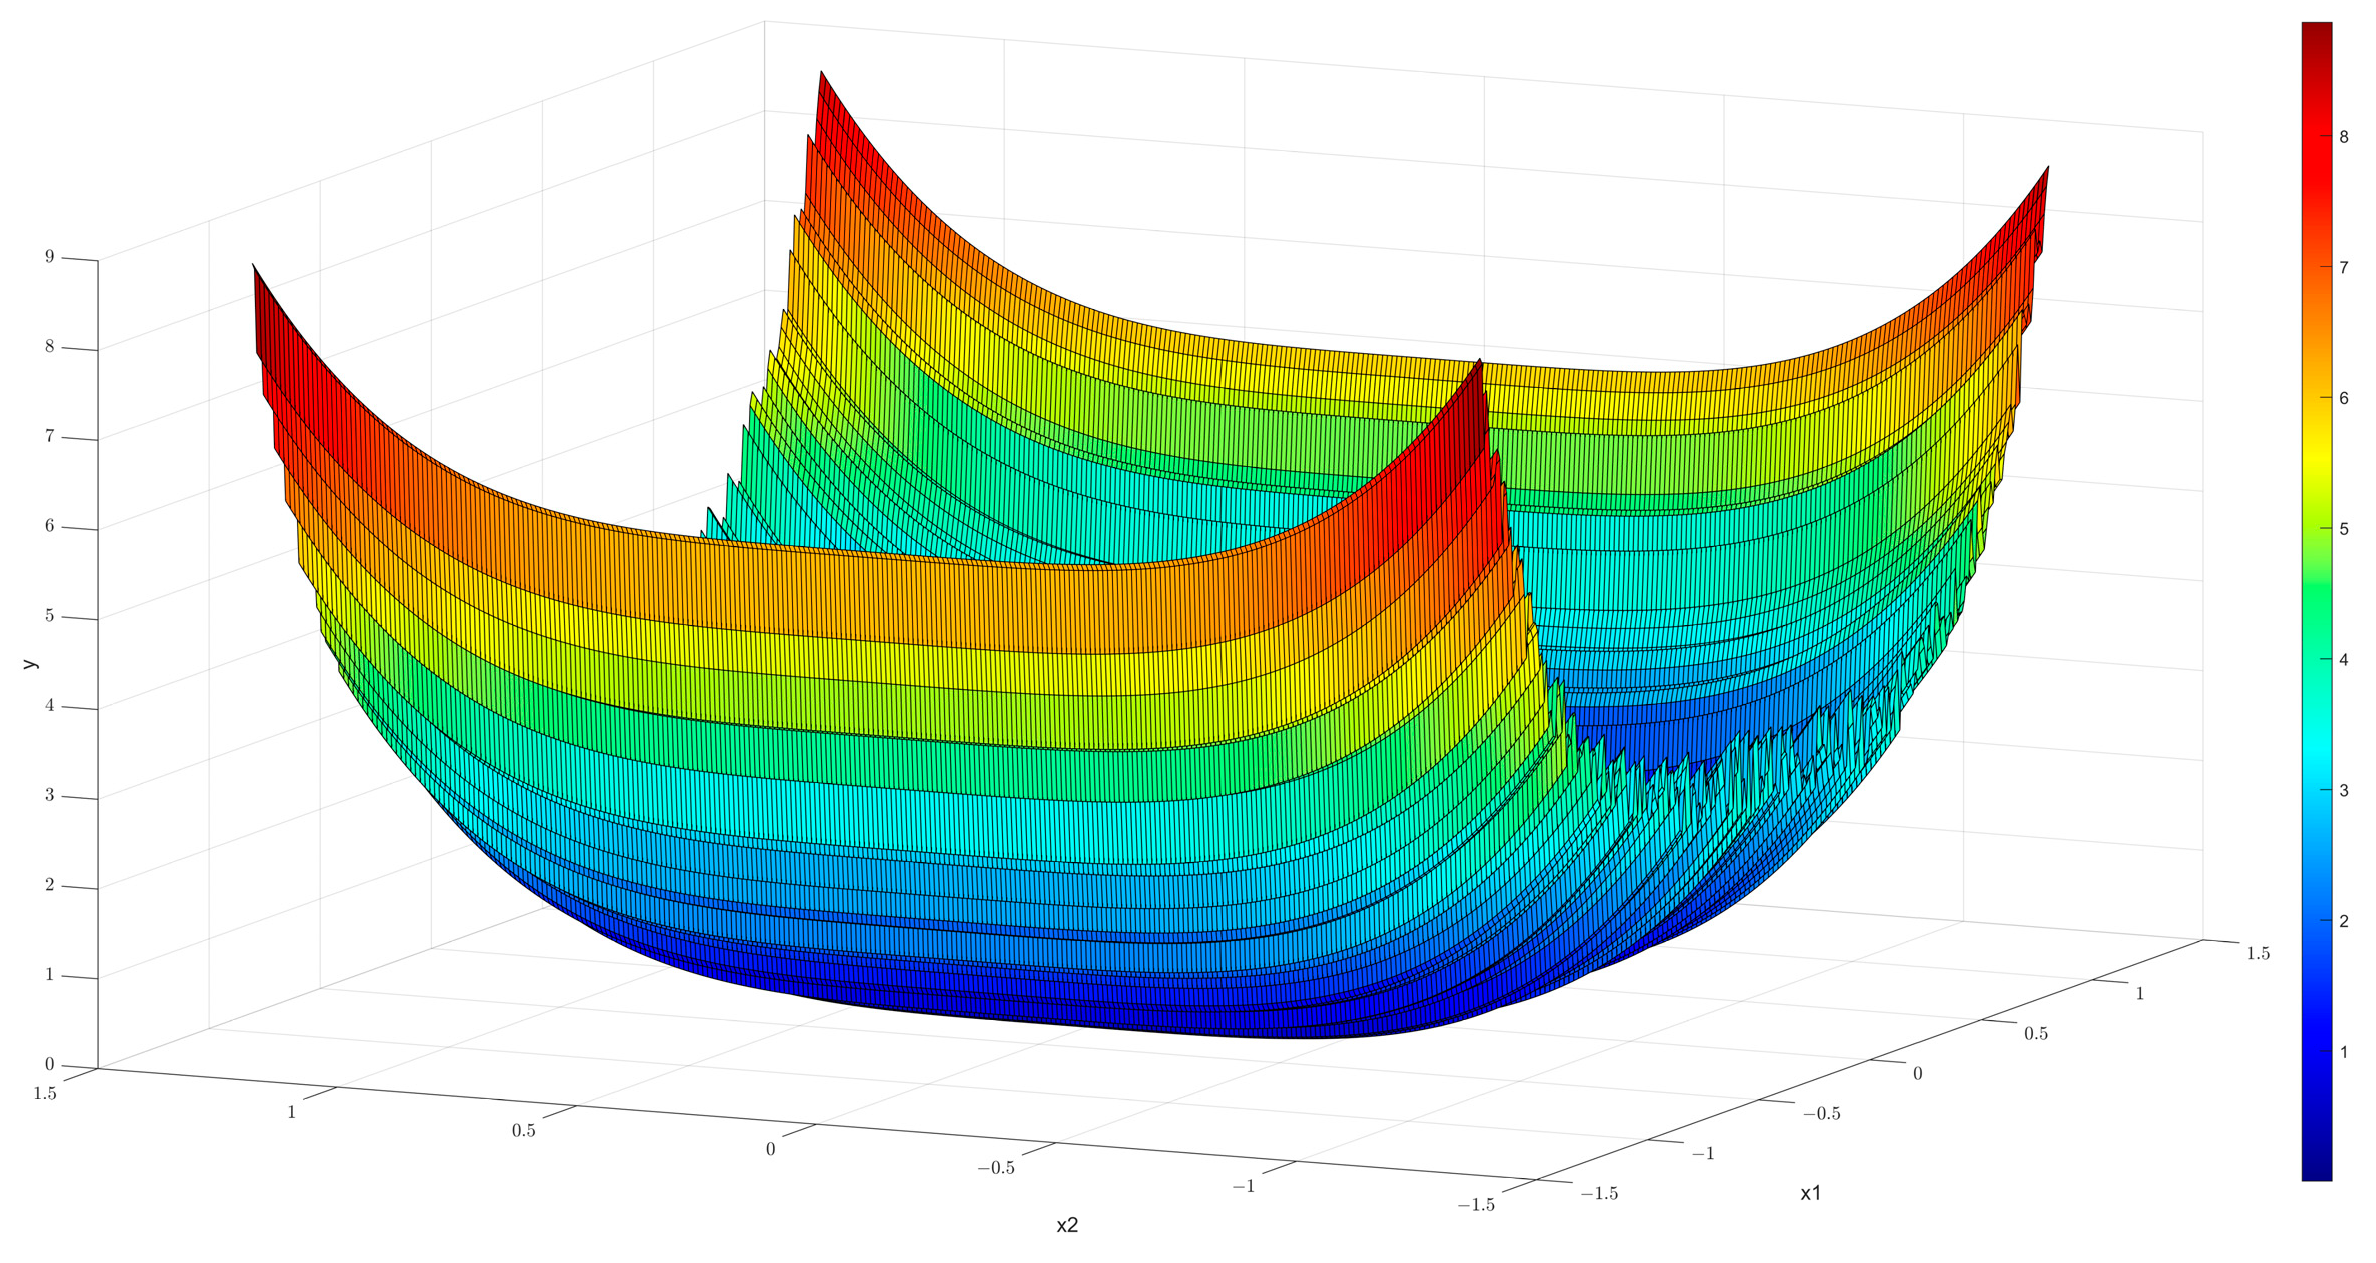Click x1 axis tick label −0.5
This screenshot has height=1263, width=2376.
(1821, 1114)
